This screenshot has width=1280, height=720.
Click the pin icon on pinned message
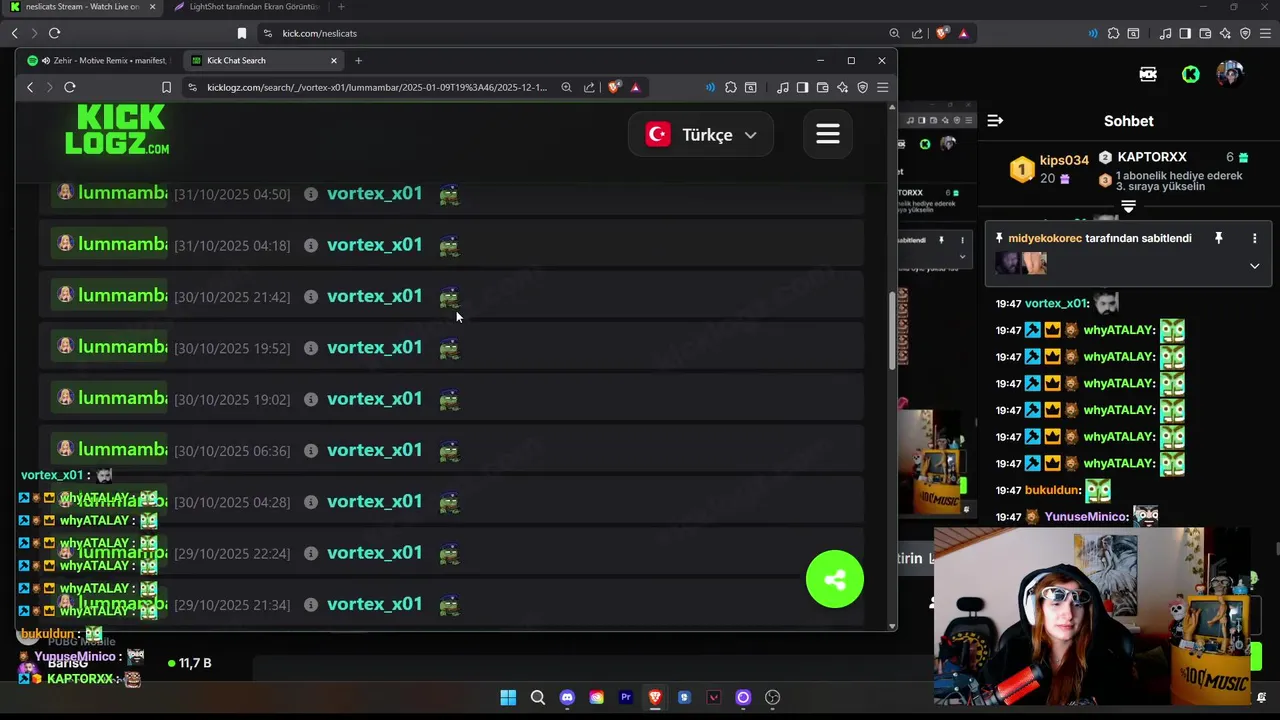click(1218, 238)
